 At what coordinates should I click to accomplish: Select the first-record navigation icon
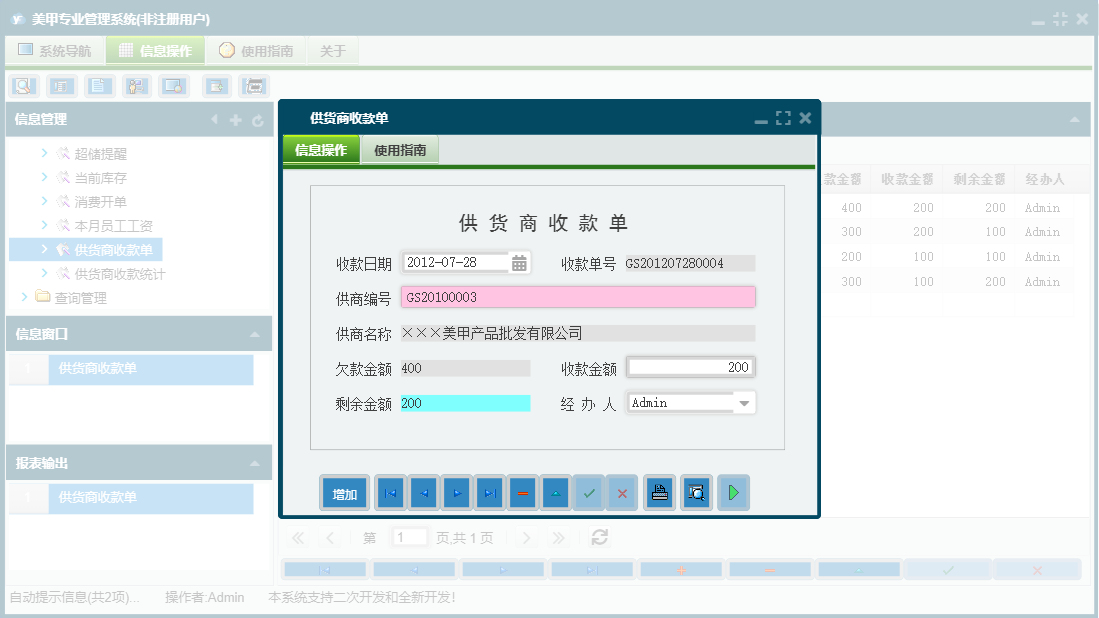[x=389, y=492]
